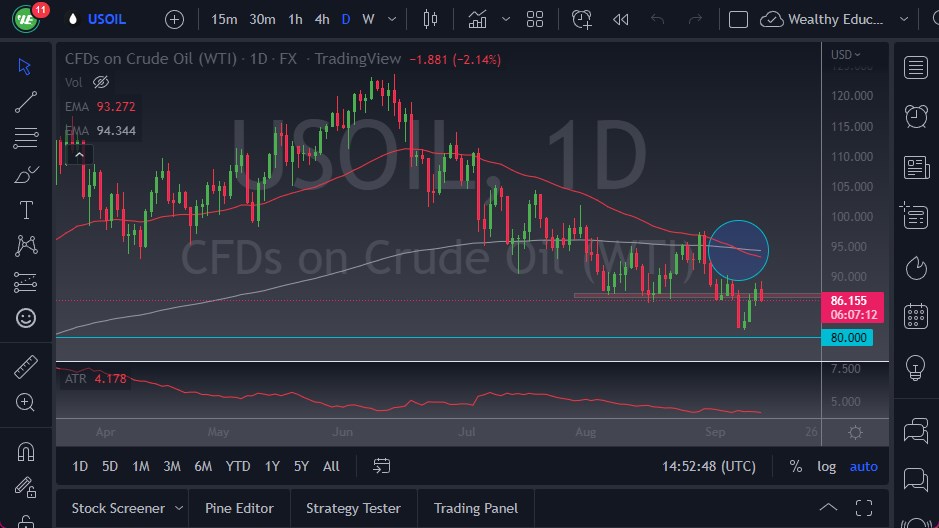Switch to the 15m timeframe
Viewport: 939px width, 528px height.
(x=224, y=19)
